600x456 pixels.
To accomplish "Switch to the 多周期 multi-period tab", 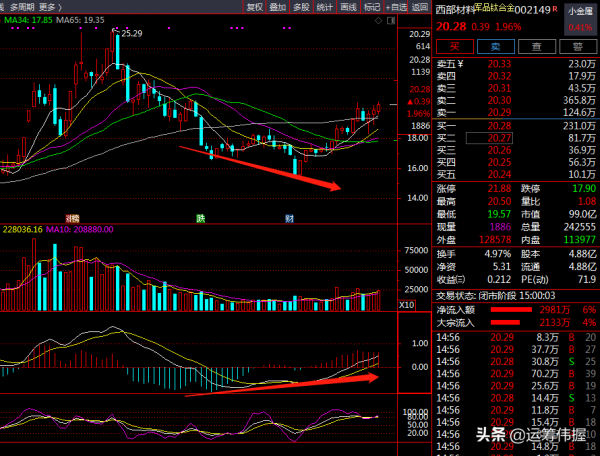I will 22,6.
